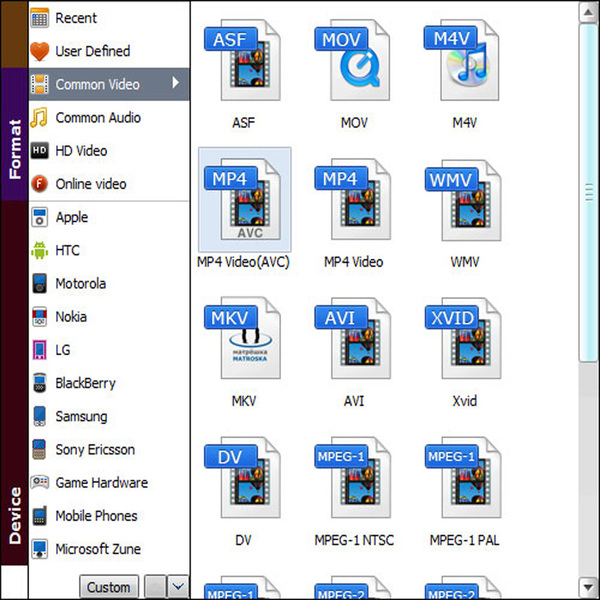600x600 pixels.
Task: Open the Microsoft Zune device list
Action: 109,549
